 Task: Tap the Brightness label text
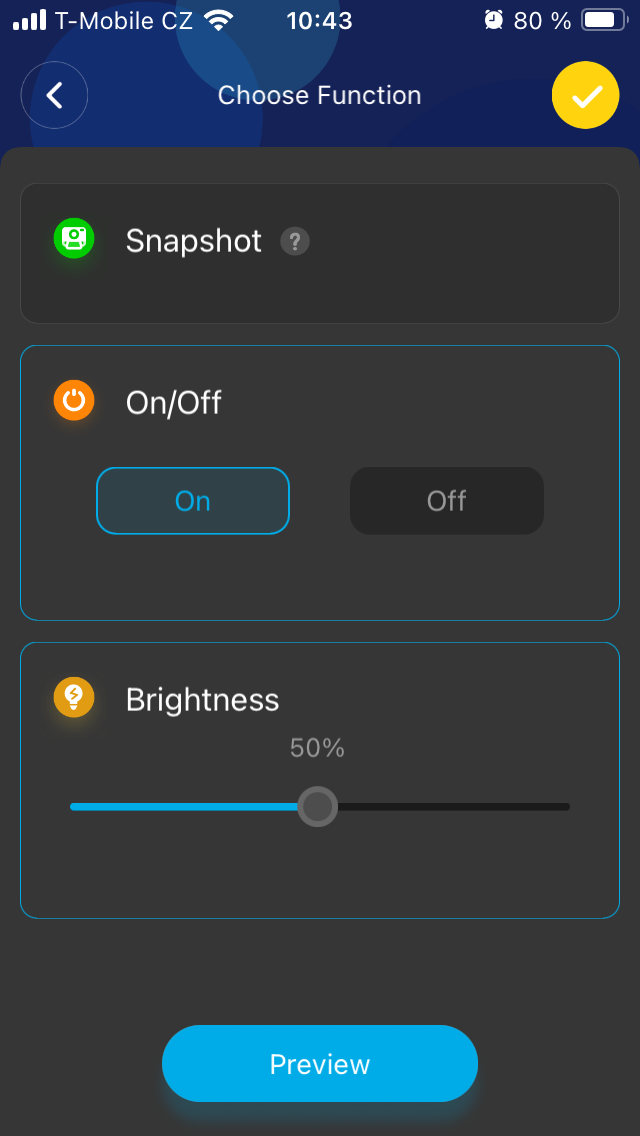(202, 699)
